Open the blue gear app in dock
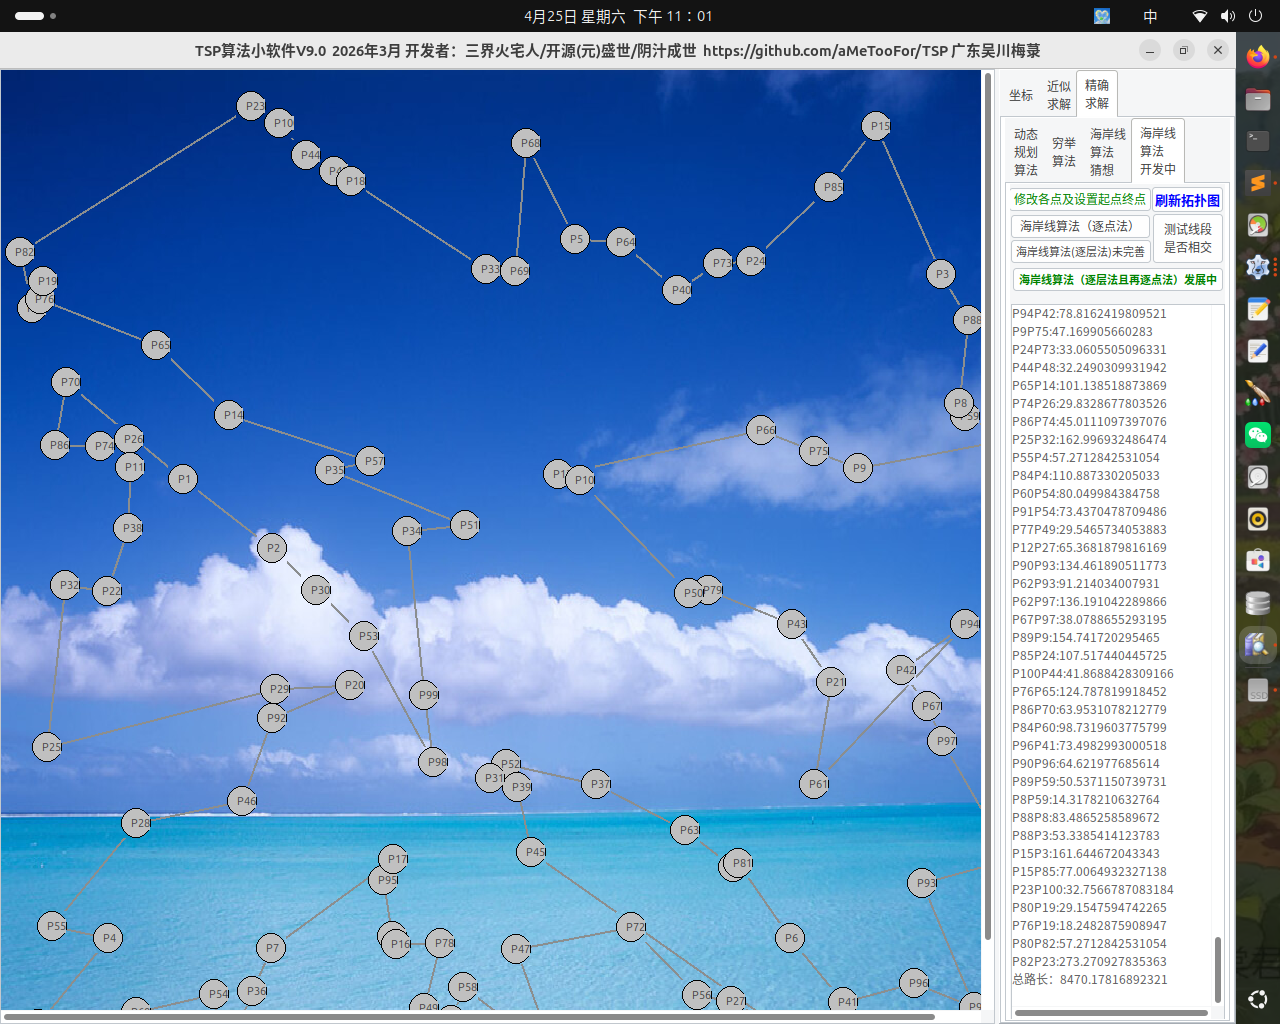The image size is (1280, 1024). [1258, 267]
